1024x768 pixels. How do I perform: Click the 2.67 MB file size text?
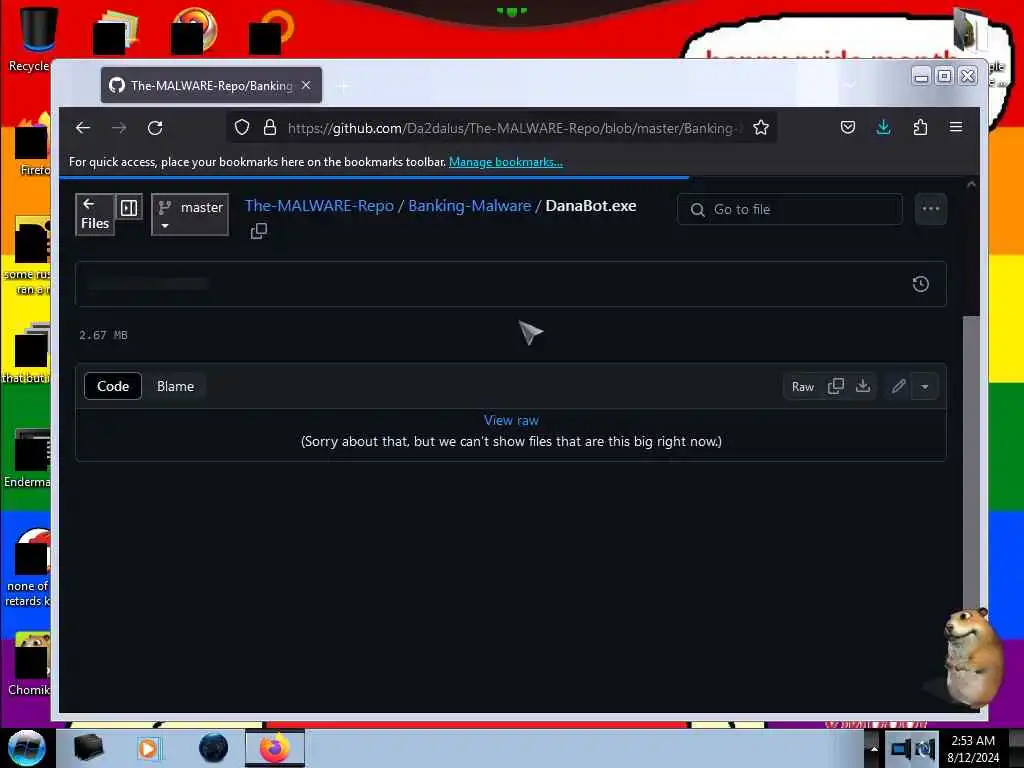coord(103,335)
